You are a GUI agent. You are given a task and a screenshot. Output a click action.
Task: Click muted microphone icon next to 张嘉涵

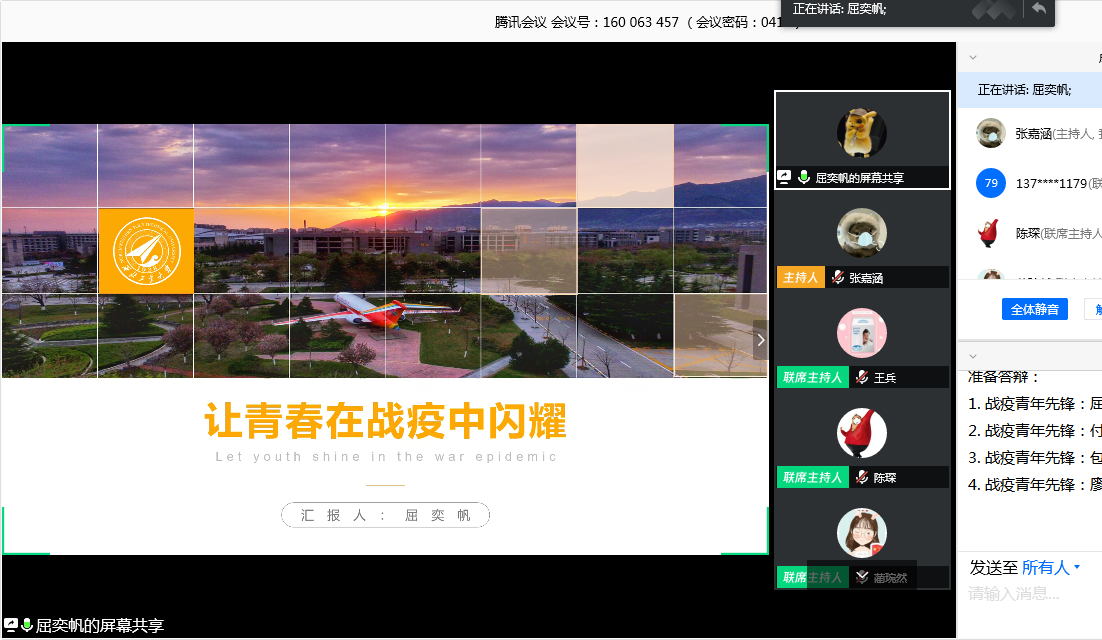(836, 278)
